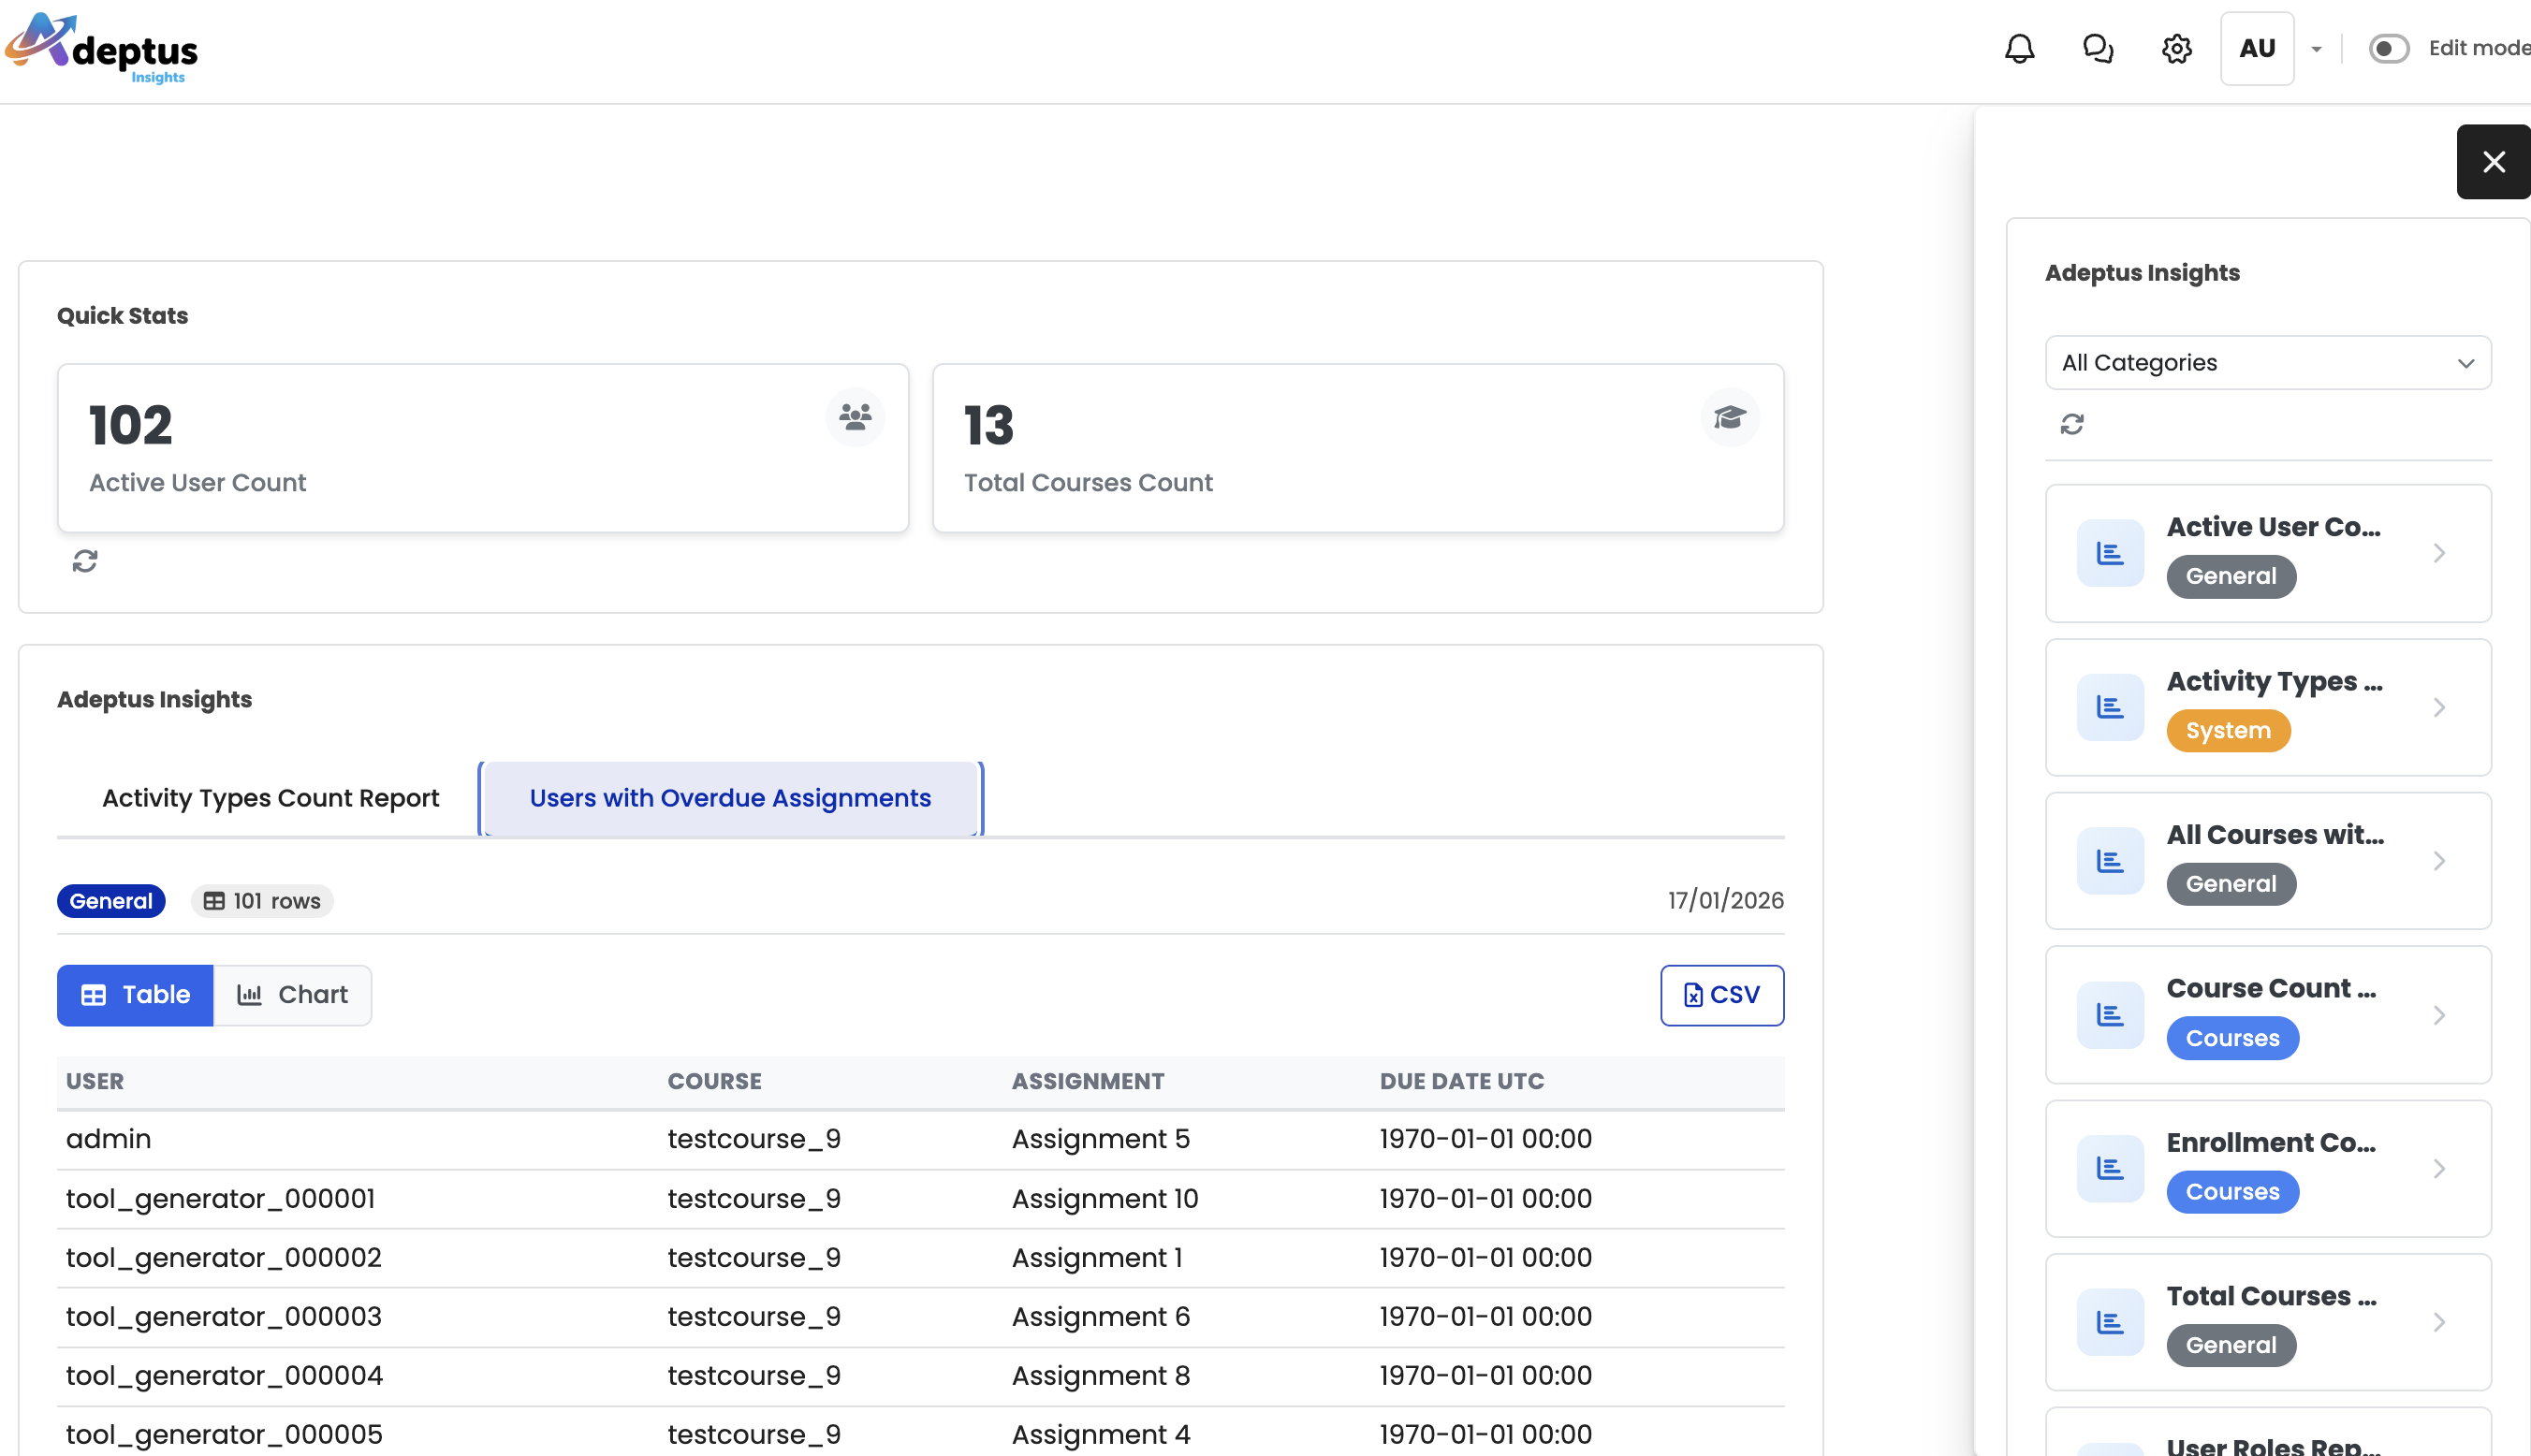The width and height of the screenshot is (2531, 1456).
Task: Select tool_generator_000003 cell
Action: 223,1316
